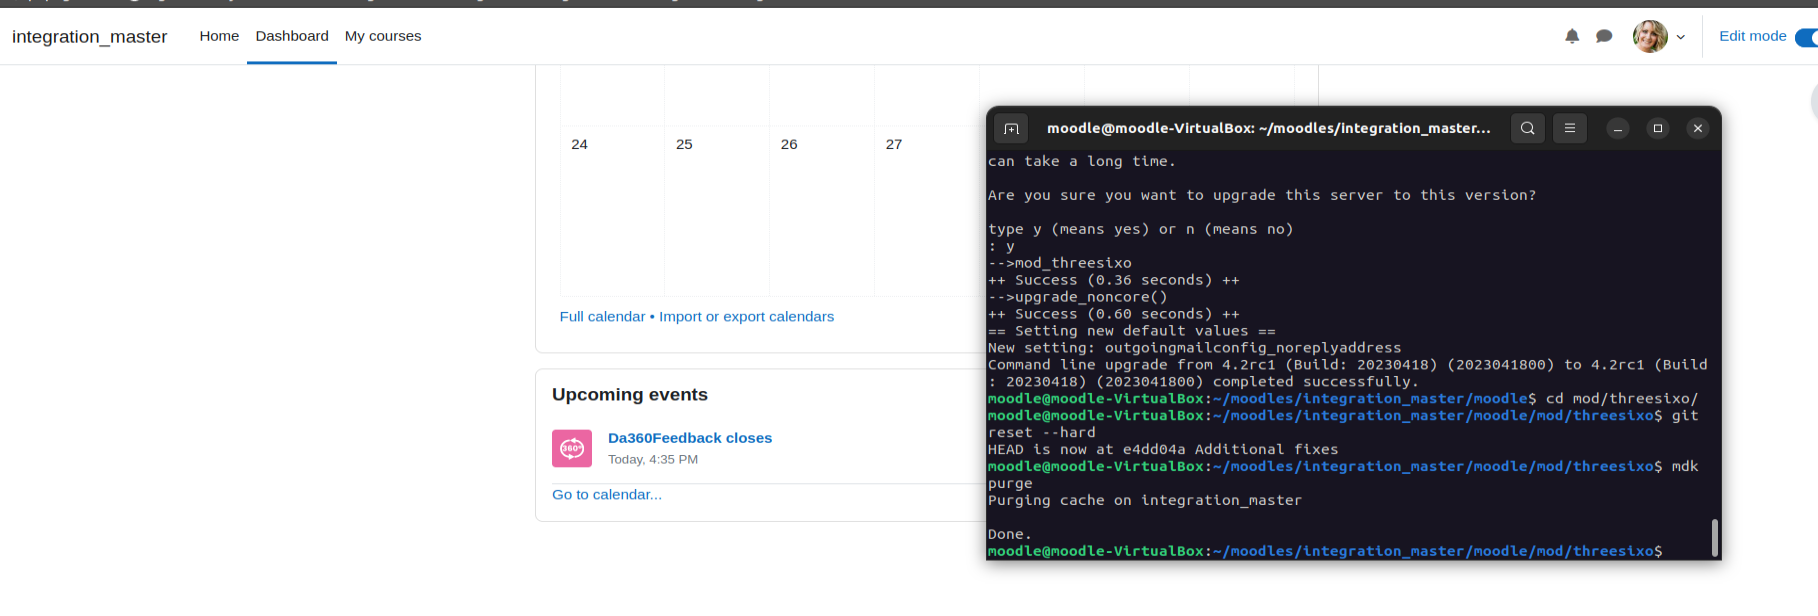The width and height of the screenshot is (1818, 616).
Task: Click the terminal scrollbar handle
Action: pos(1715,538)
